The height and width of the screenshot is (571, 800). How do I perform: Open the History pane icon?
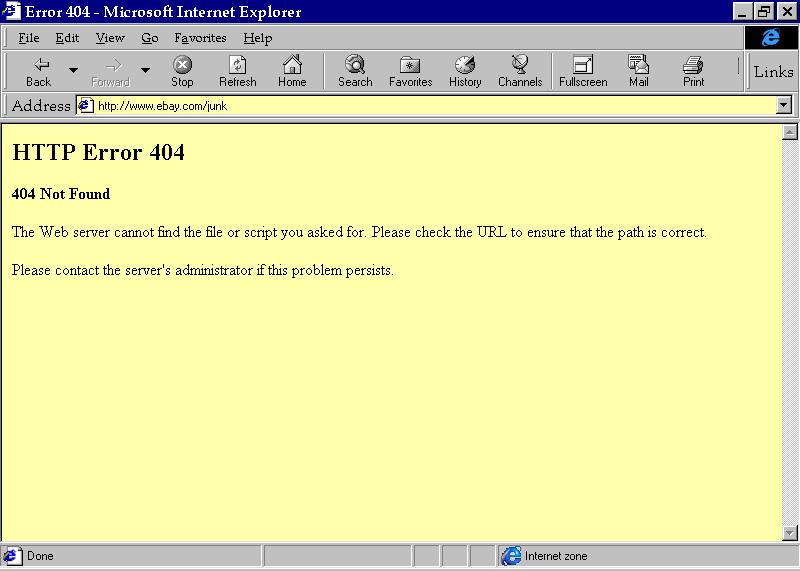tap(465, 71)
